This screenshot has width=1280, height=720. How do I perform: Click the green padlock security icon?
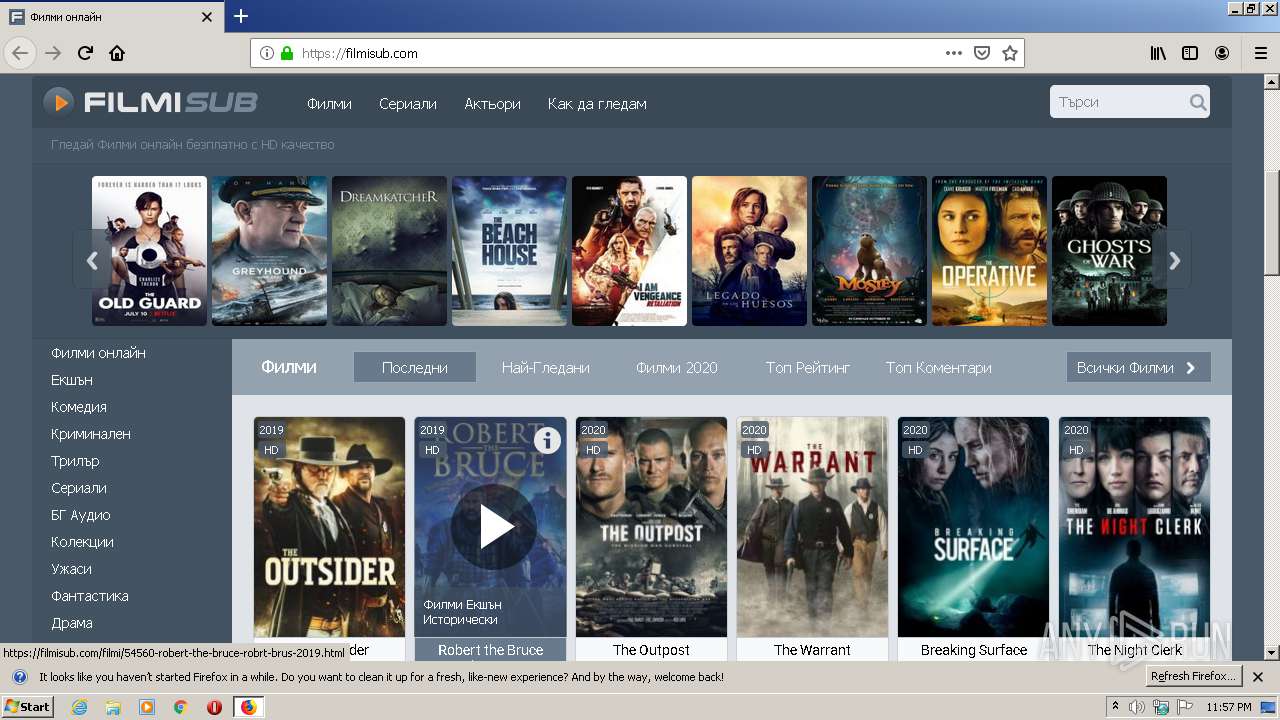[x=287, y=53]
